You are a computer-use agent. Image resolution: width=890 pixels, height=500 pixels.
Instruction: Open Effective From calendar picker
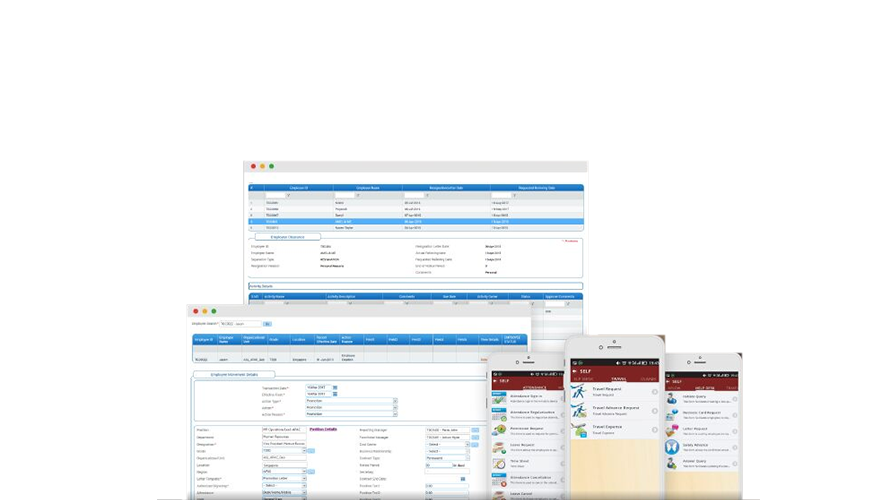[x=335, y=394]
